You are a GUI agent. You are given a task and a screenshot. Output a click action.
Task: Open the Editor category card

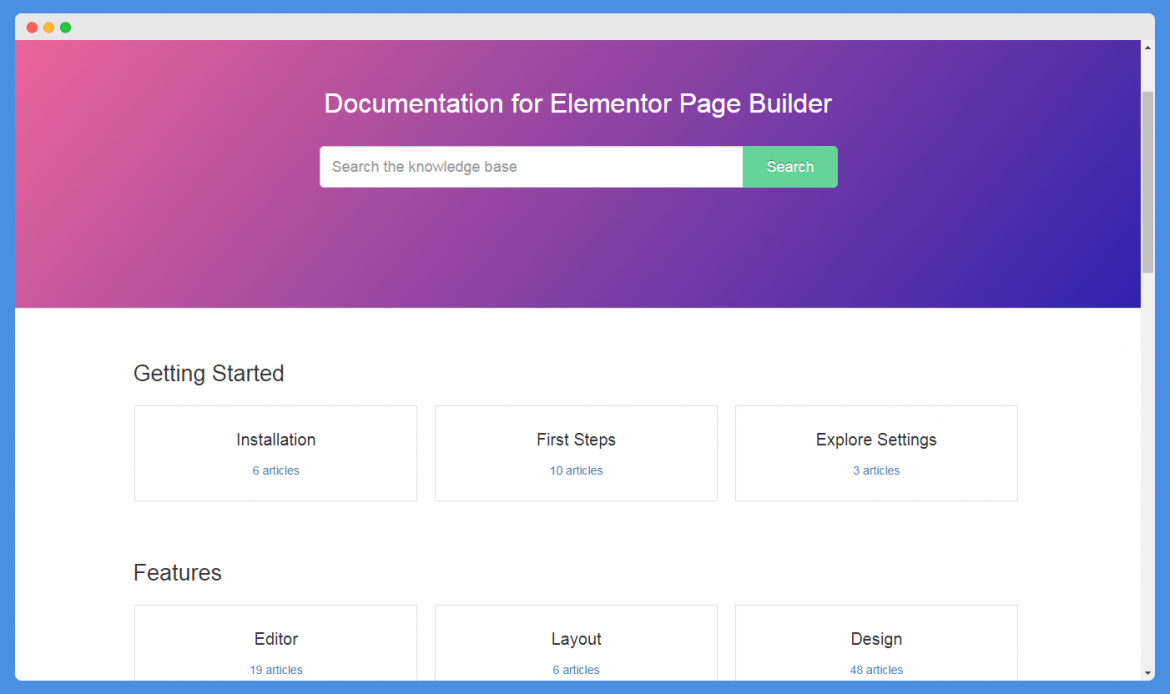pyautogui.click(x=275, y=643)
